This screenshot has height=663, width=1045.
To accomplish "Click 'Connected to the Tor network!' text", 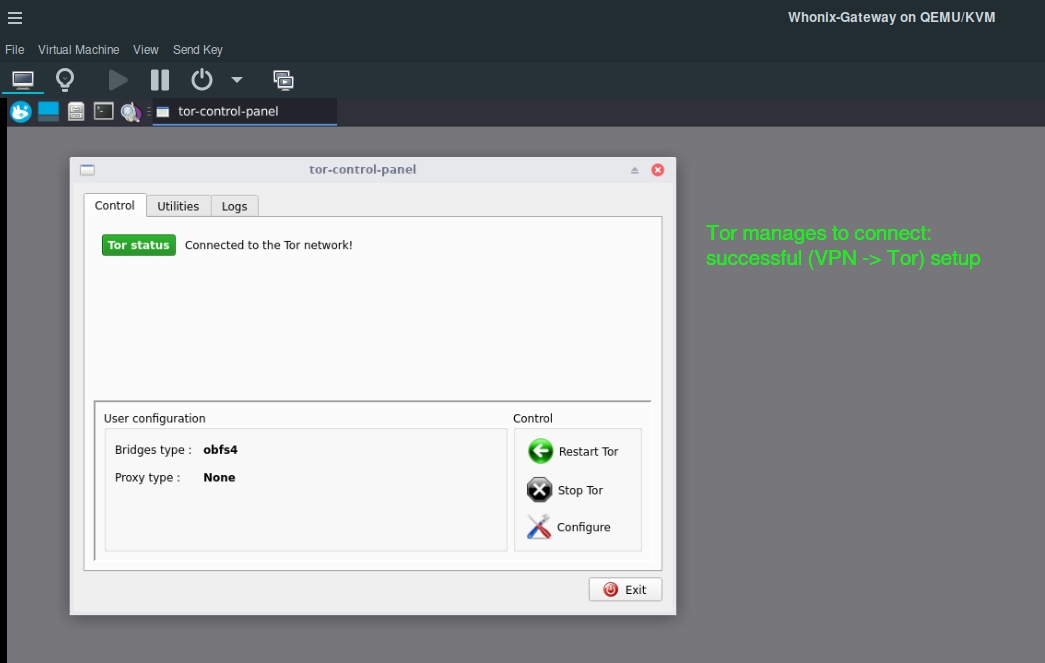I will [x=269, y=245].
